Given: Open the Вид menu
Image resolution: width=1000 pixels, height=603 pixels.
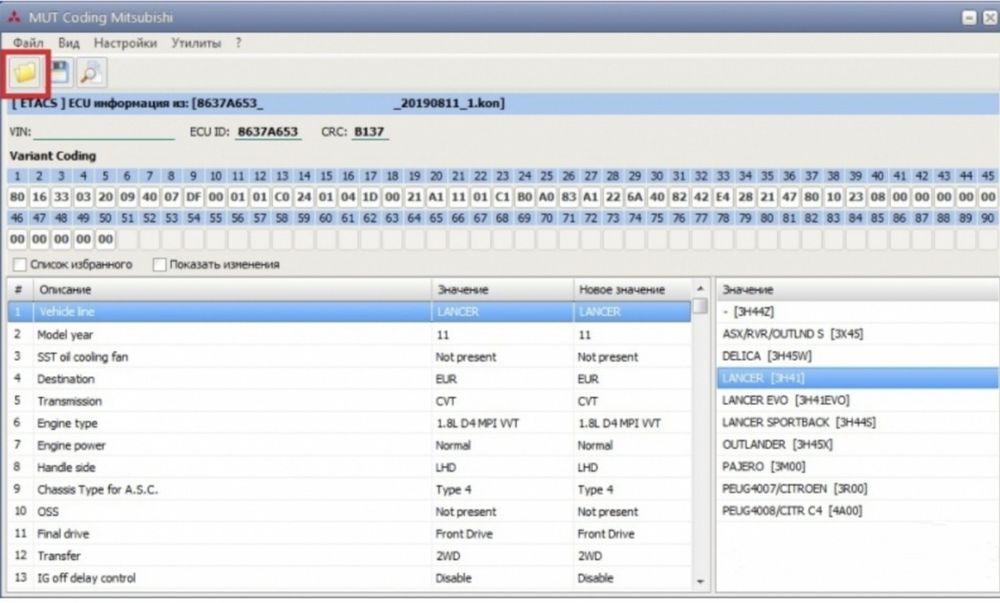Looking at the screenshot, I should click(x=68, y=43).
